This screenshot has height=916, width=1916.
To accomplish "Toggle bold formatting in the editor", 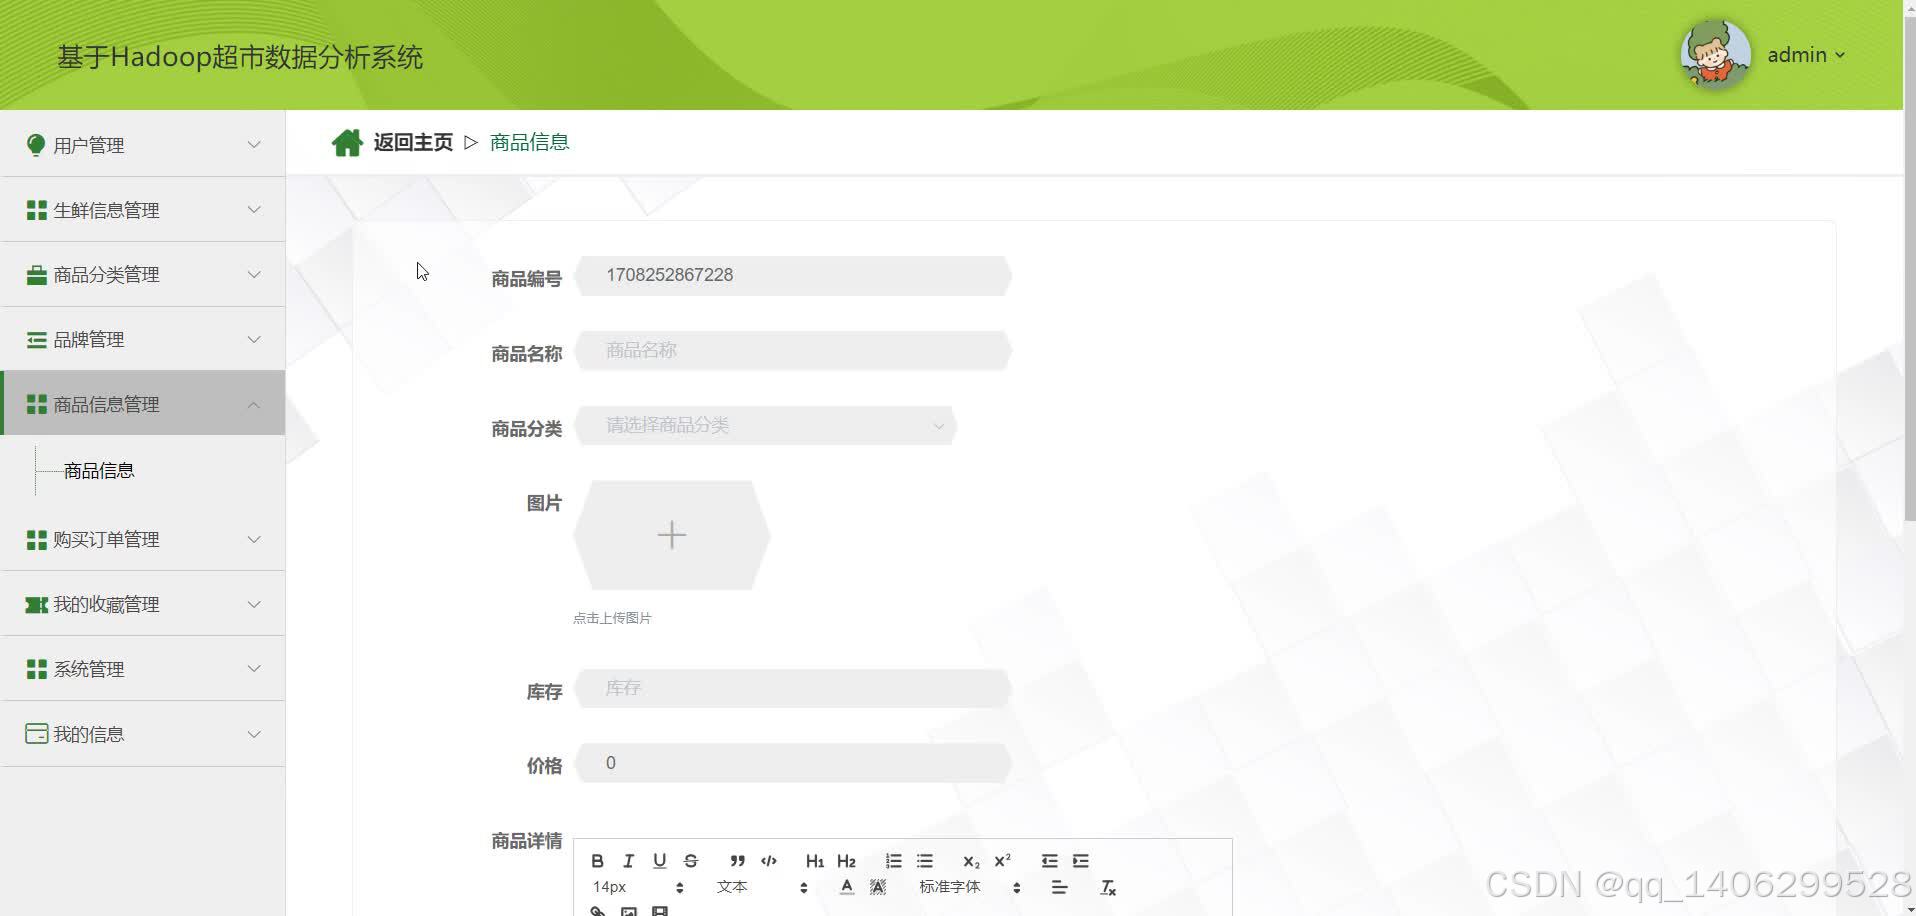I will pos(597,861).
